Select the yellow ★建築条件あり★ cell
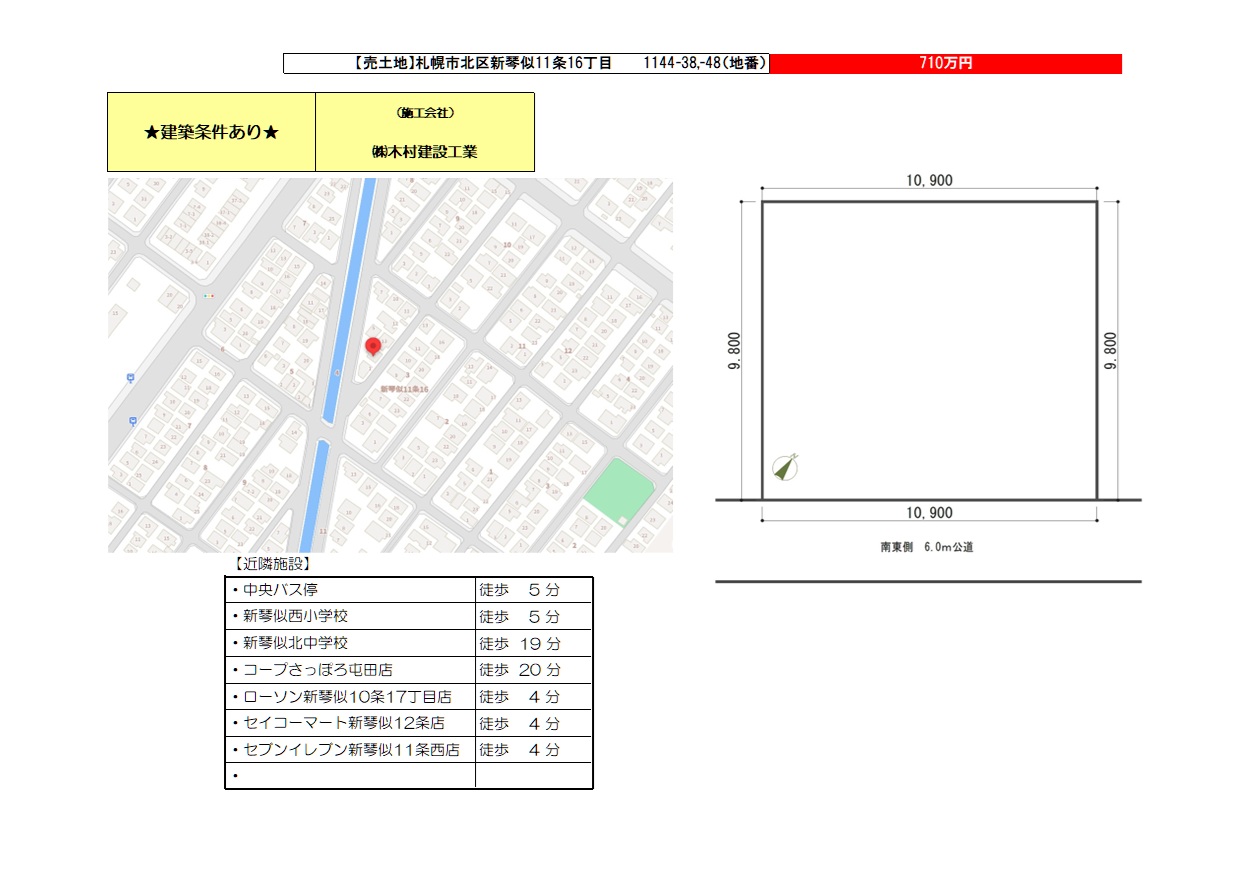The height and width of the screenshot is (888, 1260). coord(211,132)
